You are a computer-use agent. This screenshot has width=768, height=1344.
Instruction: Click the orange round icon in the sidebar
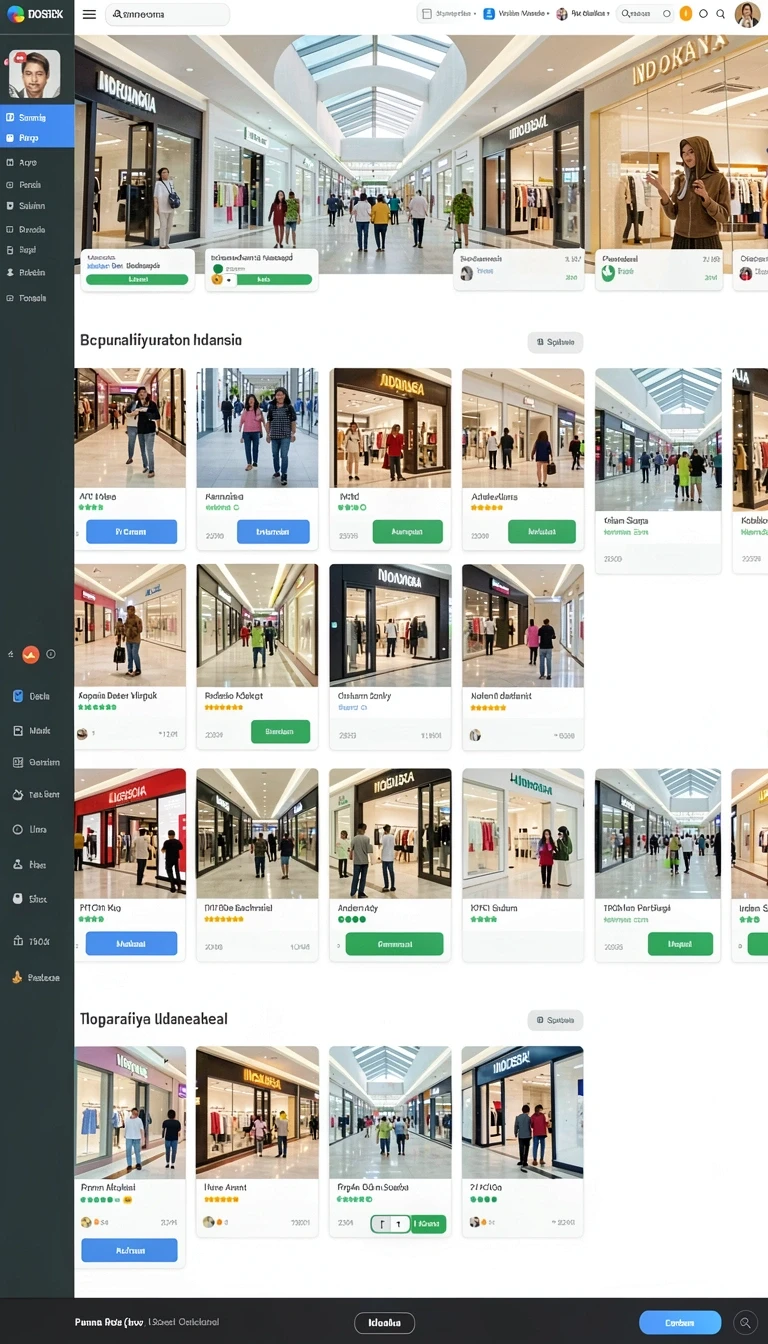pos(30,655)
